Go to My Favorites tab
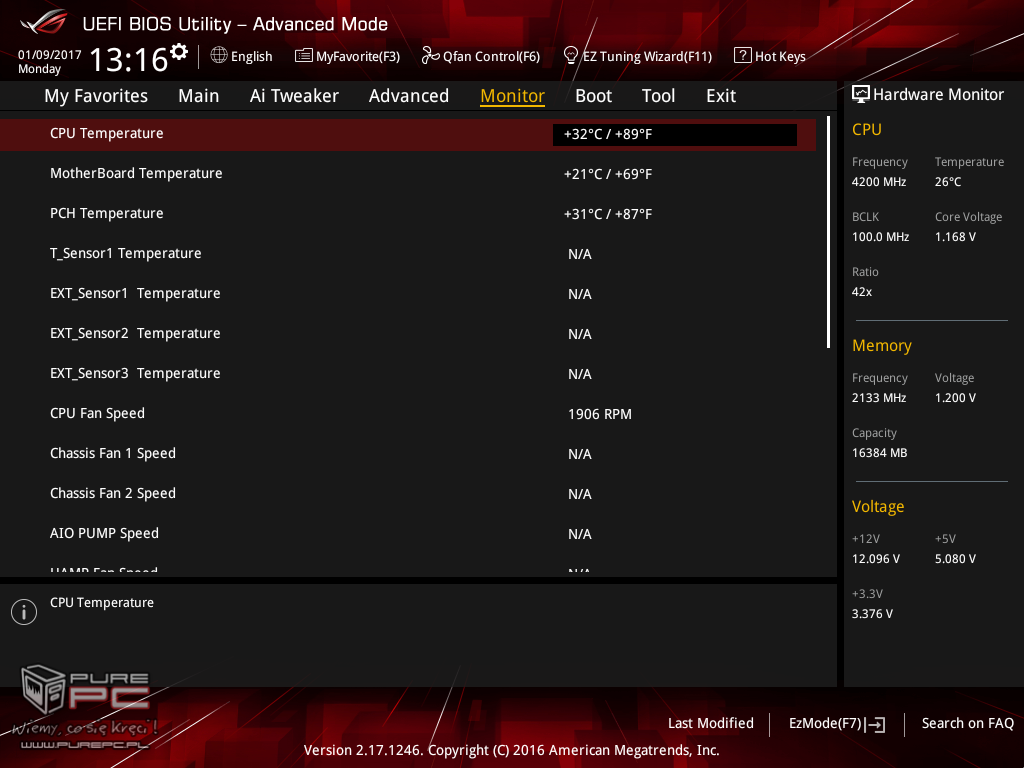The width and height of the screenshot is (1024, 768). tap(96, 96)
